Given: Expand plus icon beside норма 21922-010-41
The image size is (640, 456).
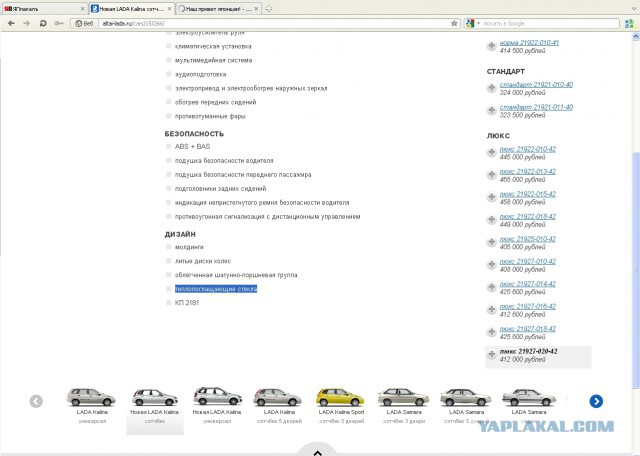Looking at the screenshot, I should pyautogui.click(x=491, y=46).
